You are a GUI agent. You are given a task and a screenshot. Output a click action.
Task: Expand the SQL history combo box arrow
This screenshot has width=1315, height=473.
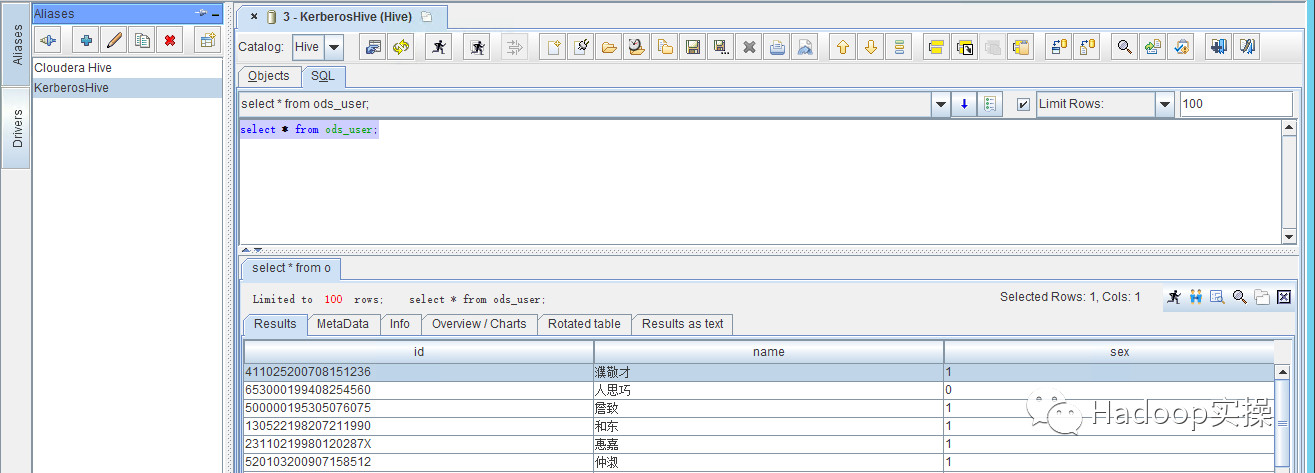coord(940,104)
